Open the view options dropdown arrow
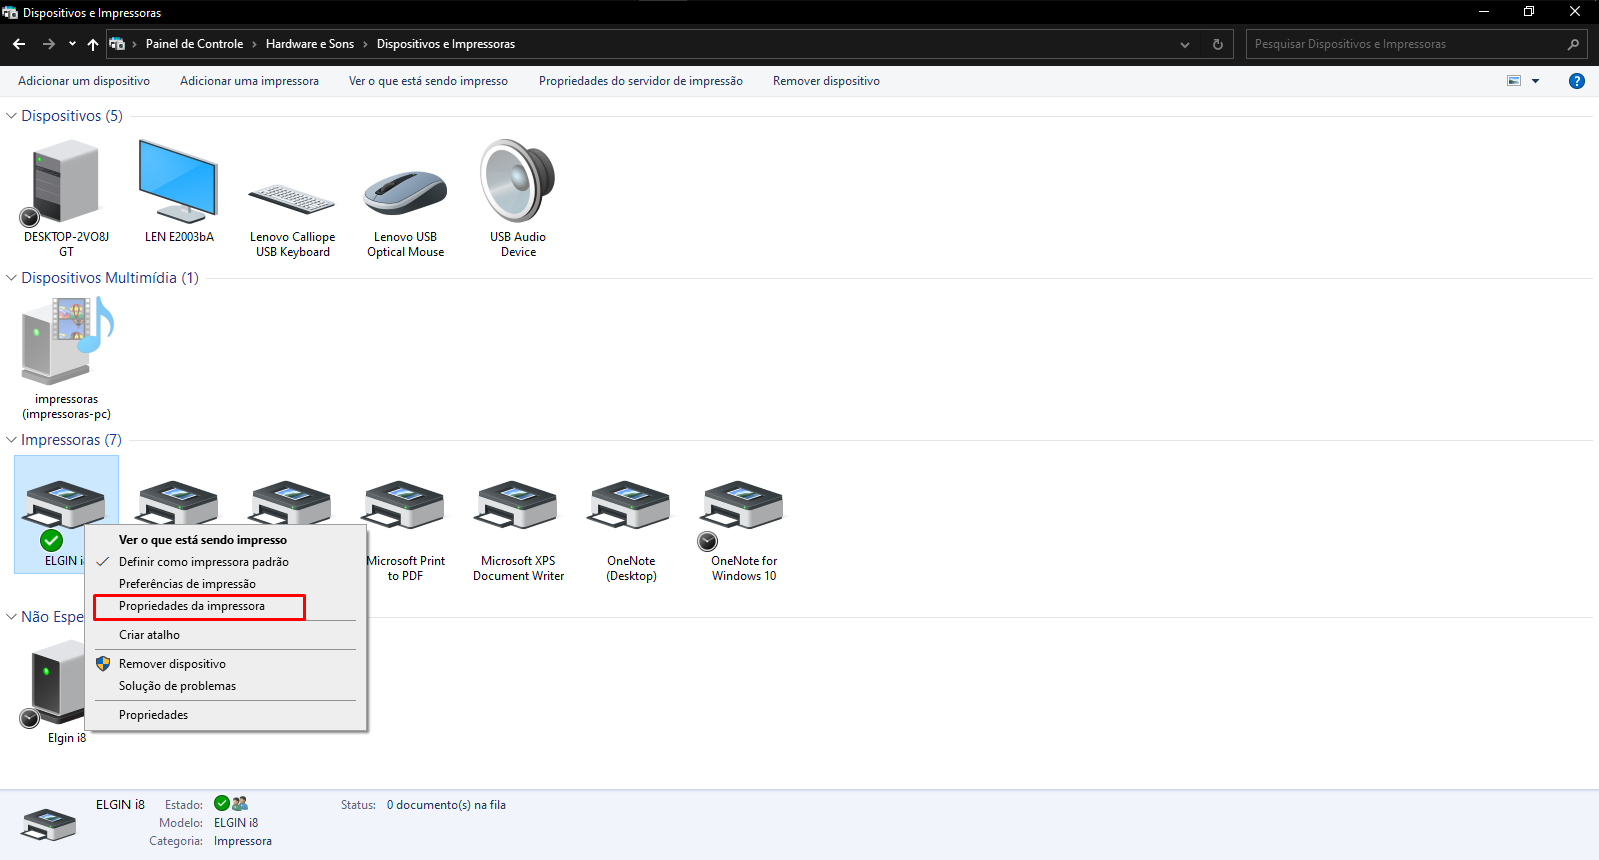 (1536, 81)
